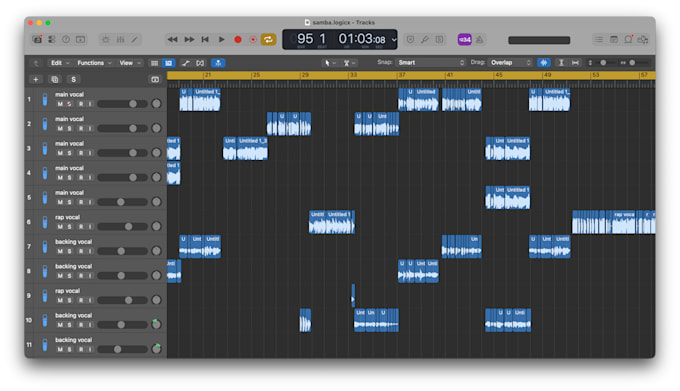Toggle the purple Count-in button
Image resolution: width=680 pixels, height=391 pixels.
coord(464,39)
